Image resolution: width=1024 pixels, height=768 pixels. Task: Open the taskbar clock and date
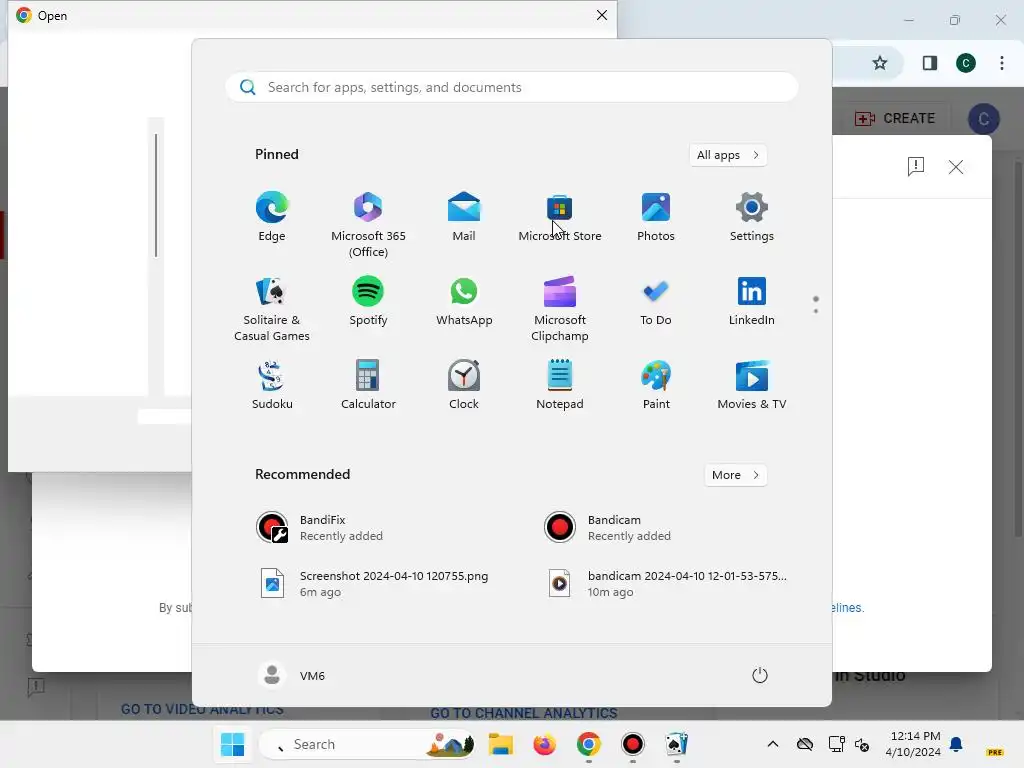pos(913,744)
